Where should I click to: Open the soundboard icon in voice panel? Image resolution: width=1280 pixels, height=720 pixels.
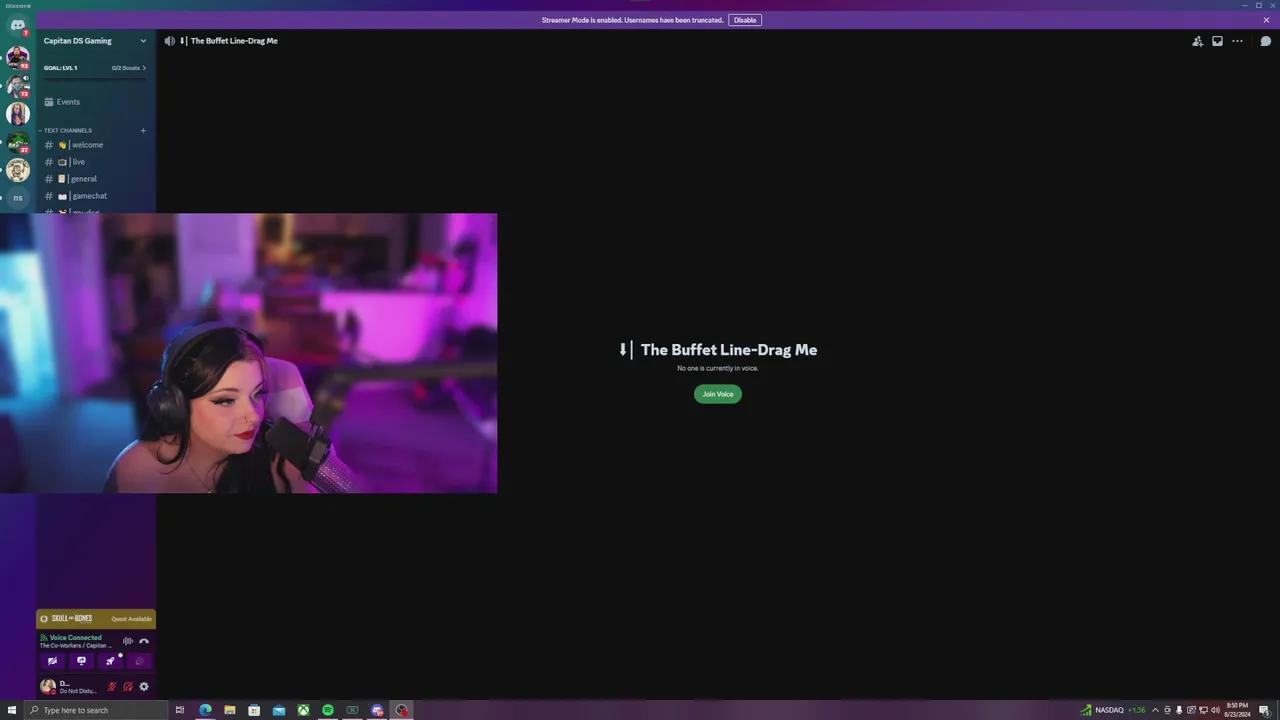[x=139, y=661]
